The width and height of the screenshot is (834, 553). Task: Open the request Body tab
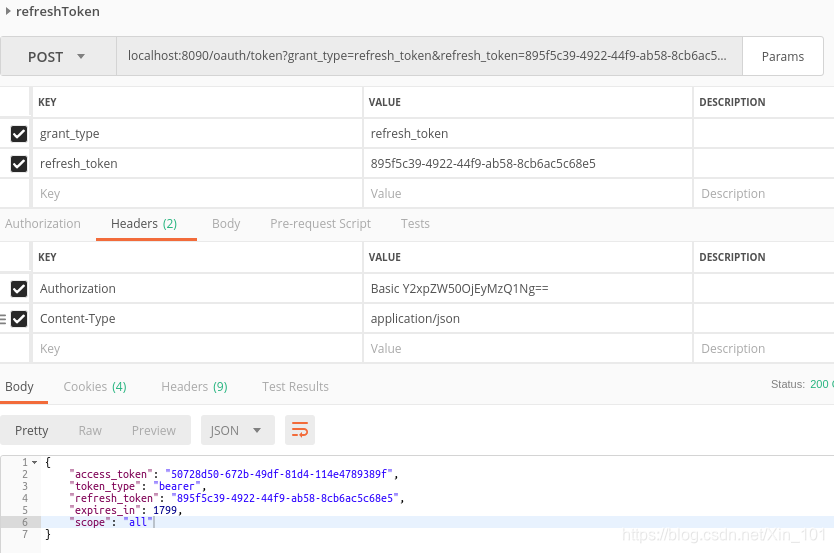[226, 224]
